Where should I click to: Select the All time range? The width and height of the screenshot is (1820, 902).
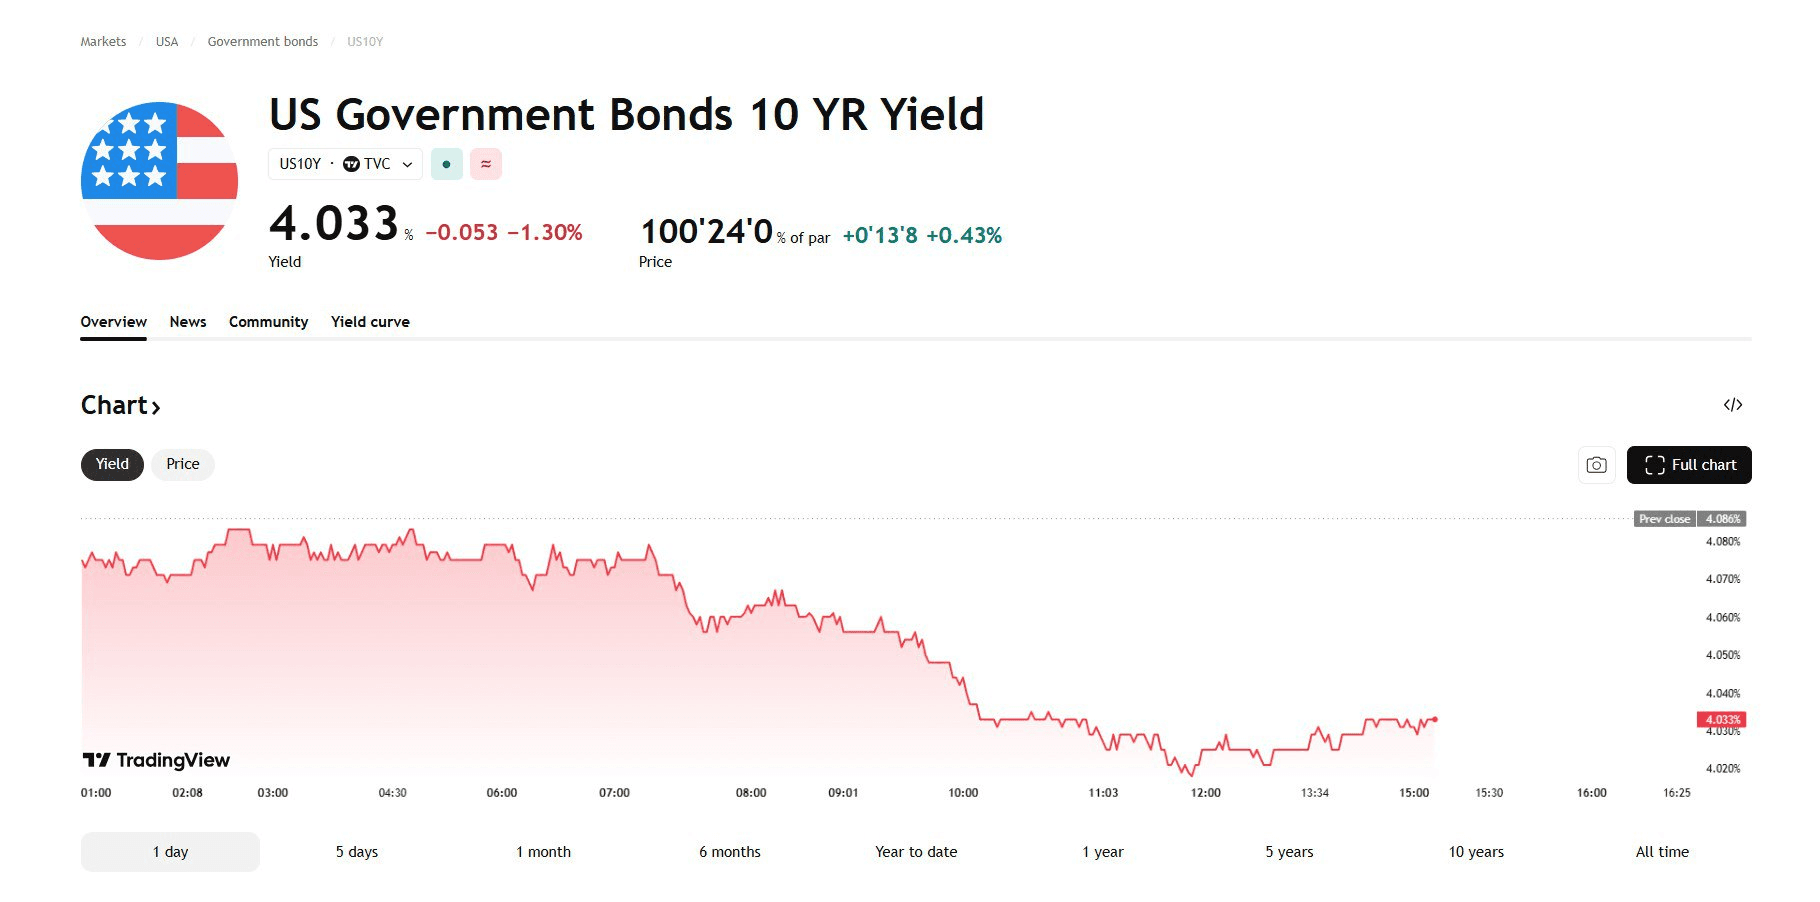pos(1662,852)
